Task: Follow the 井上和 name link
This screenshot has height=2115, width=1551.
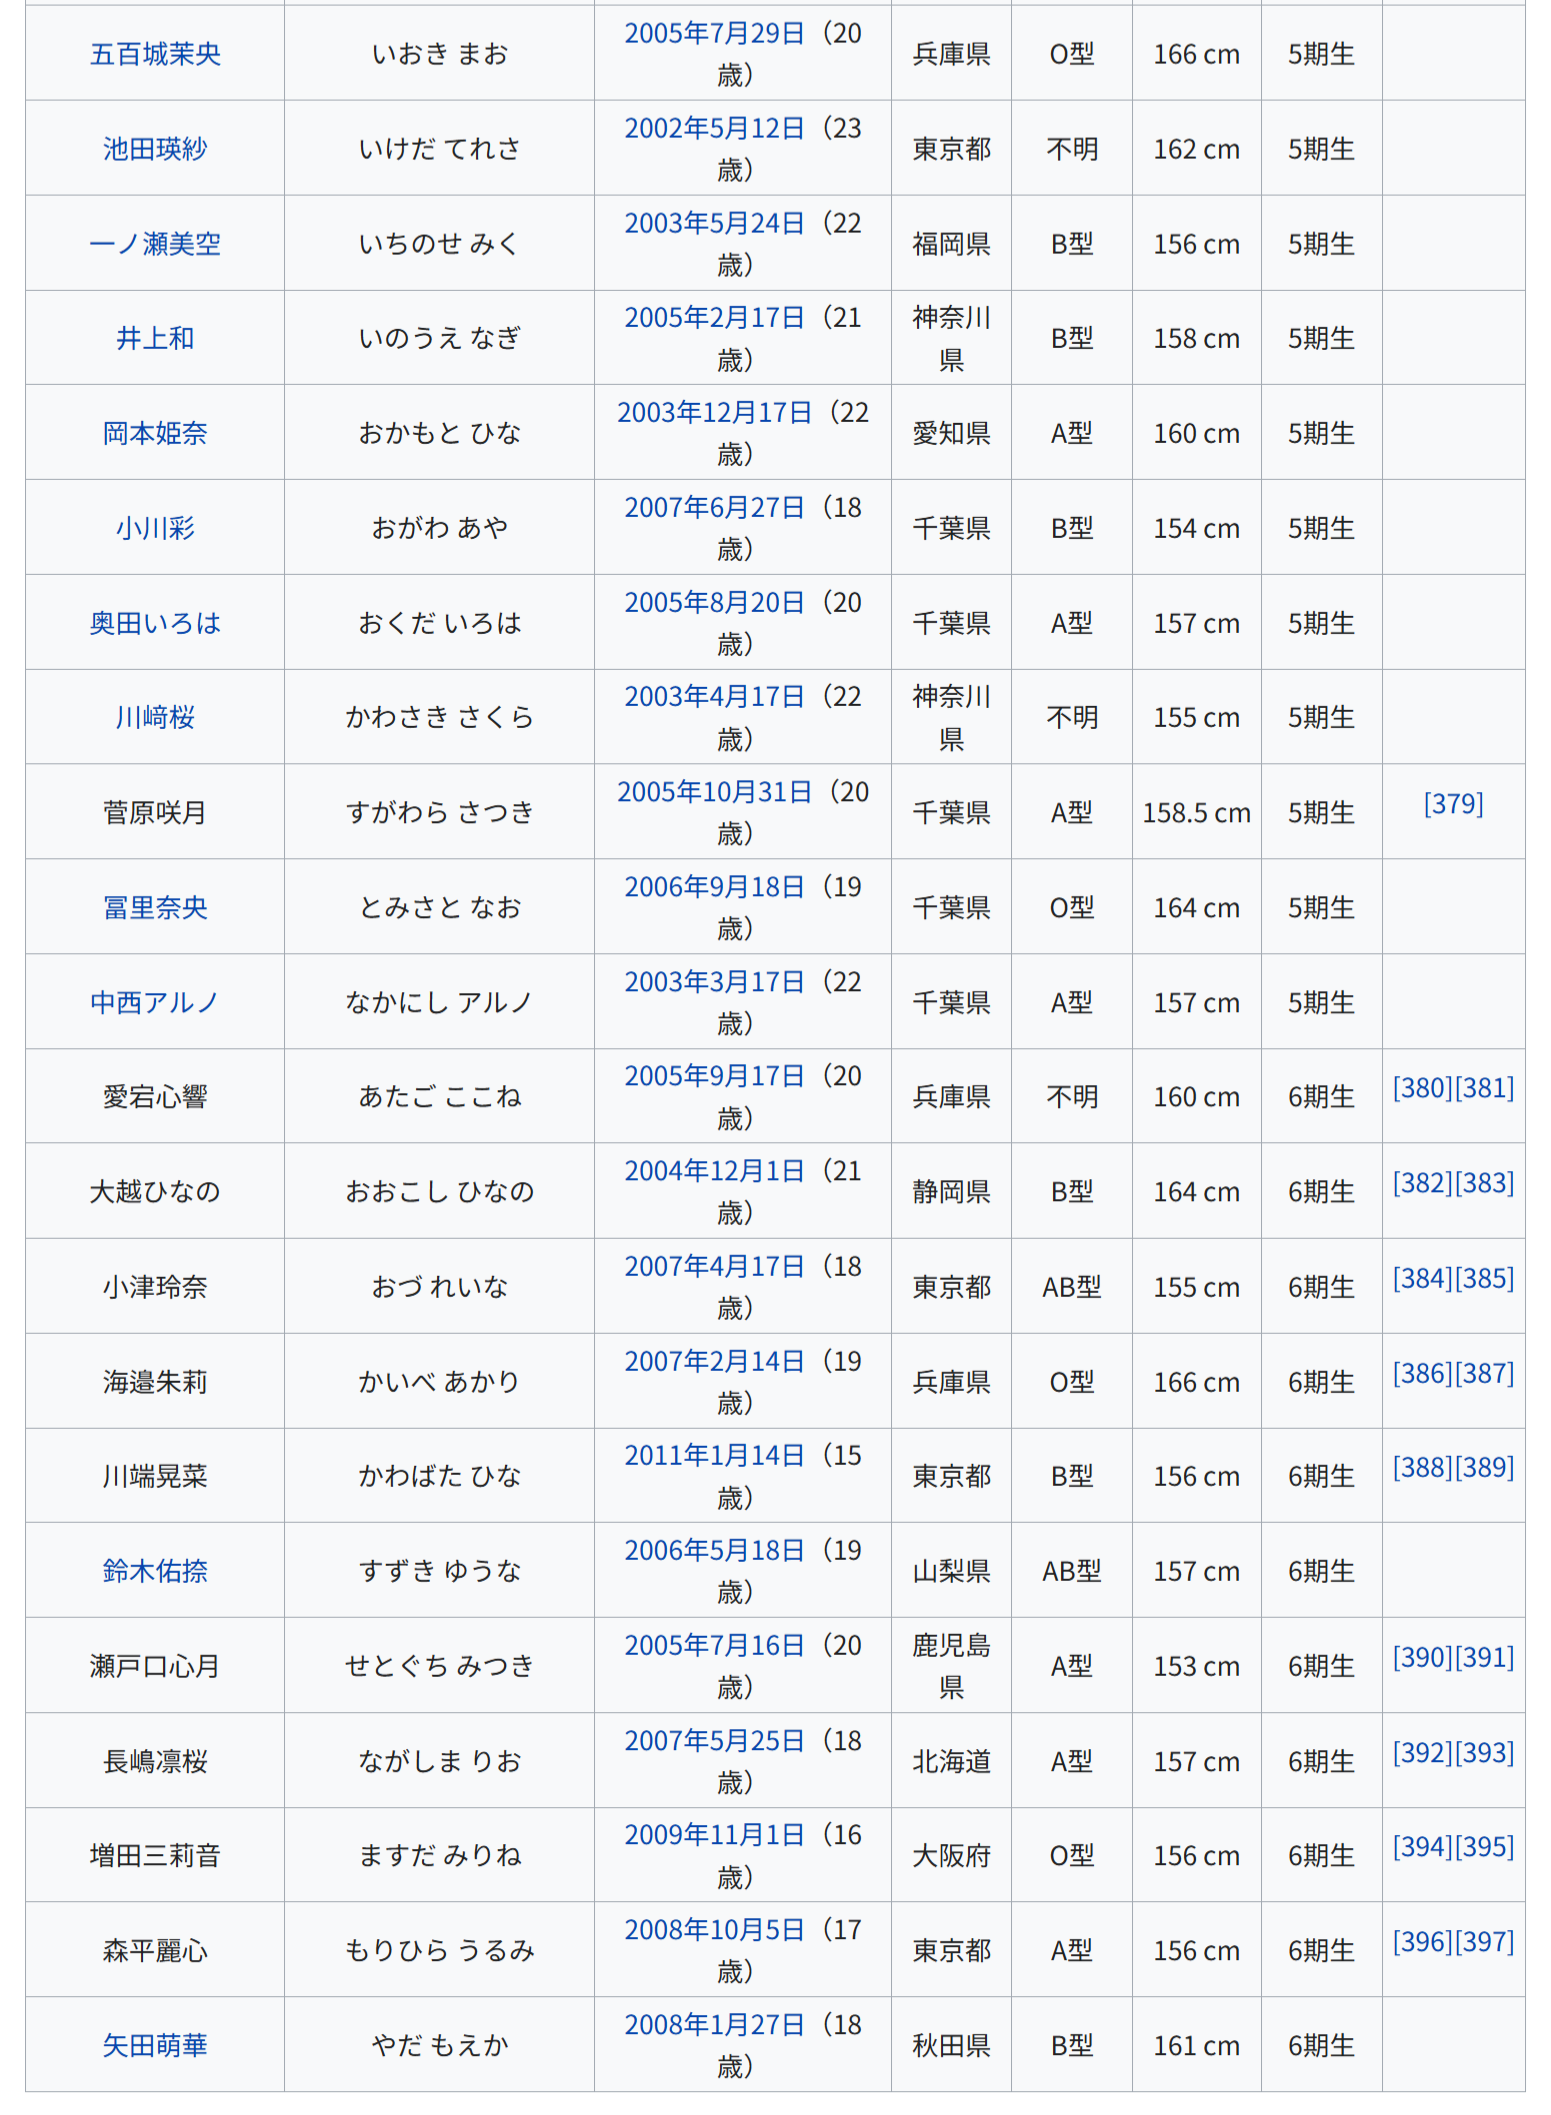Action: click(x=155, y=339)
